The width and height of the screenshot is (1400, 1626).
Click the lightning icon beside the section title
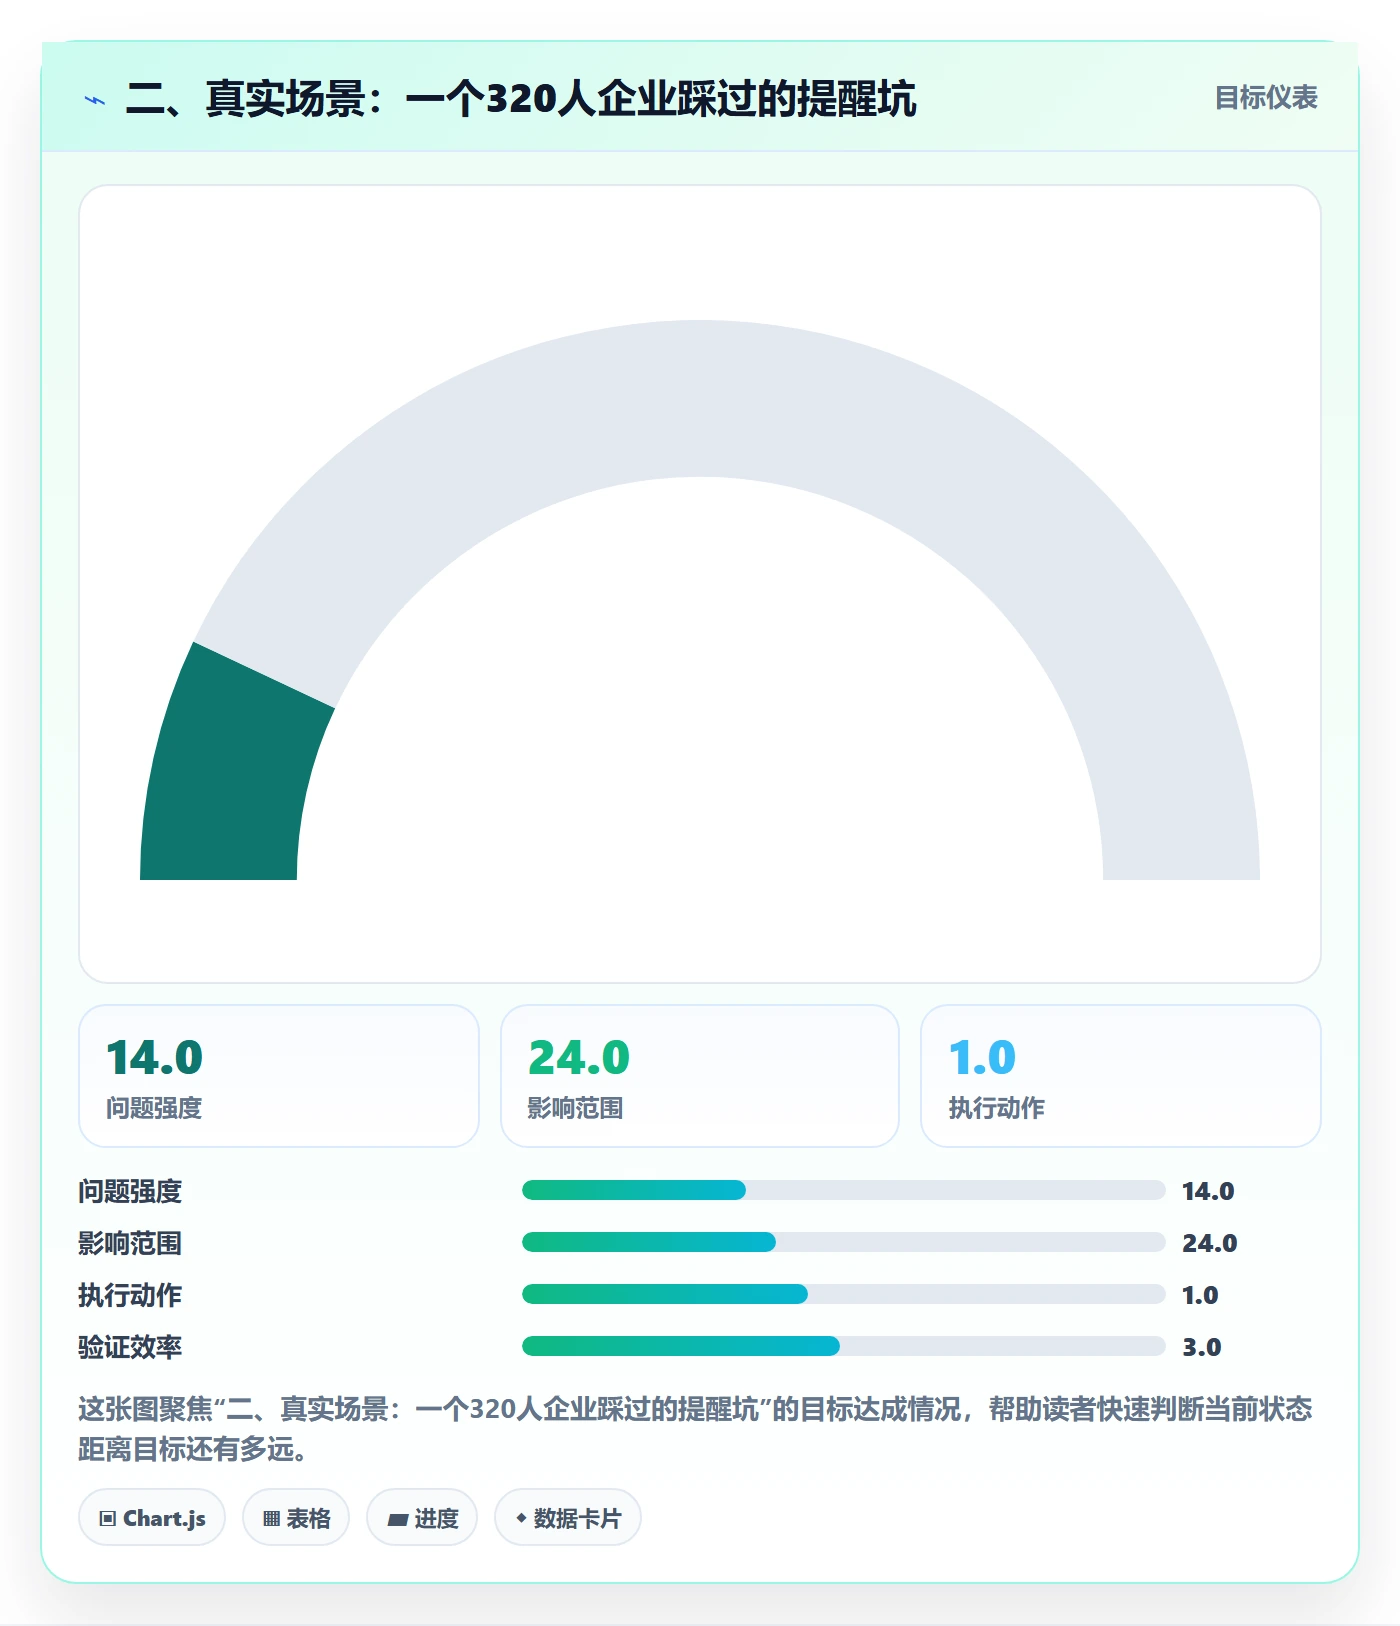pyautogui.click(x=95, y=100)
